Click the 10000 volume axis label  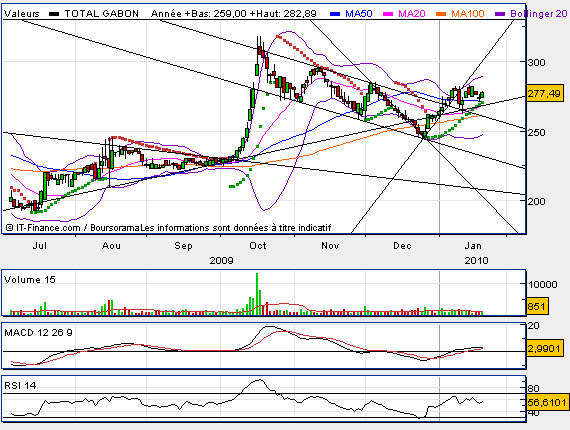(543, 285)
